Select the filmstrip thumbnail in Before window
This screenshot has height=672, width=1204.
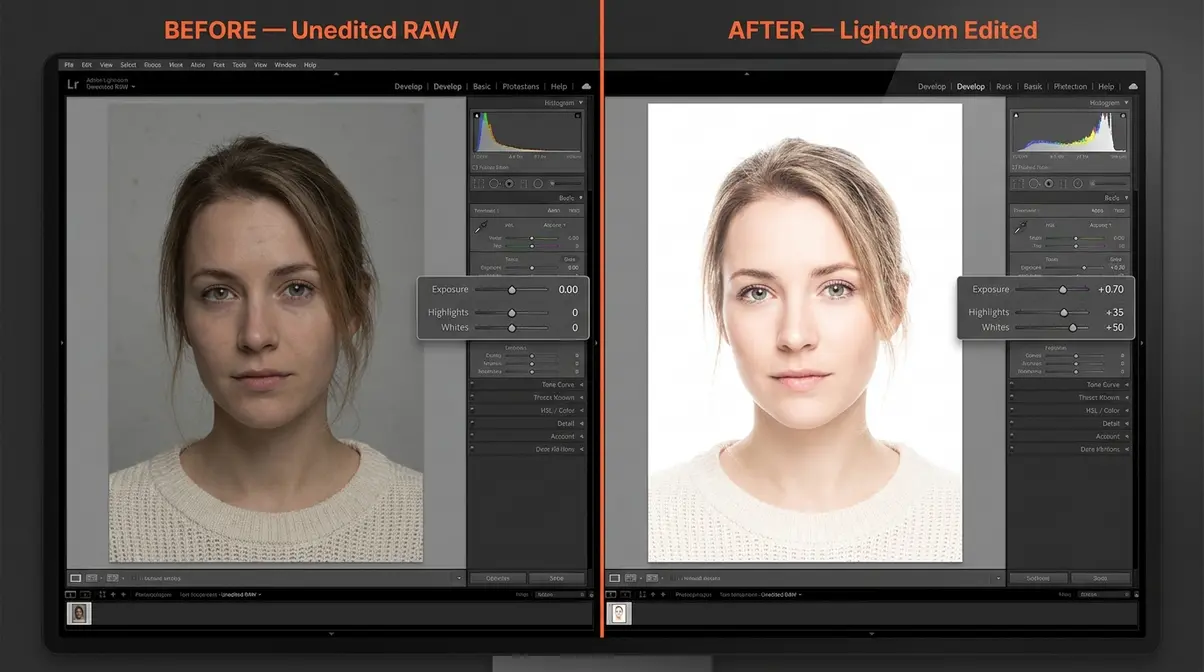point(79,613)
